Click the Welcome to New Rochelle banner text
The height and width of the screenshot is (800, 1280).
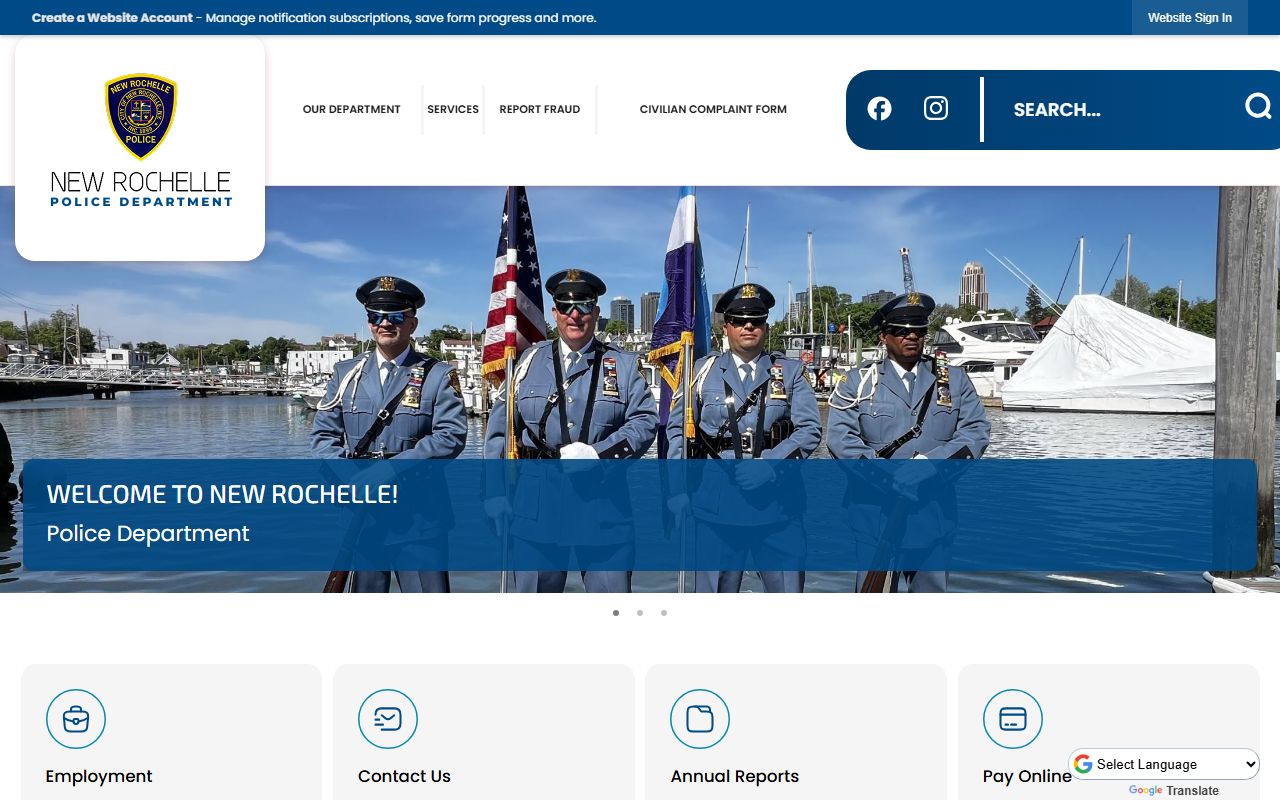(222, 494)
